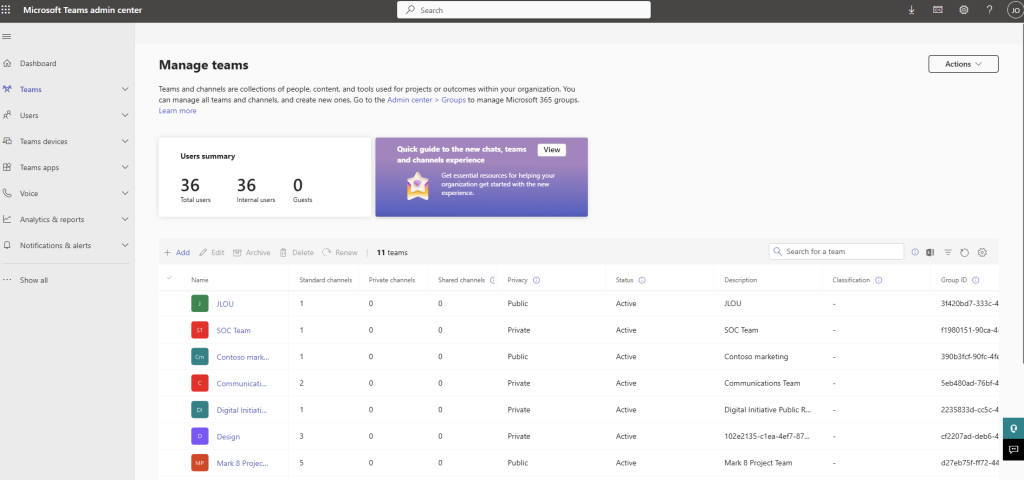1024x480 pixels.
Task: Open the second header icon beside downloads
Action: click(x=938, y=10)
